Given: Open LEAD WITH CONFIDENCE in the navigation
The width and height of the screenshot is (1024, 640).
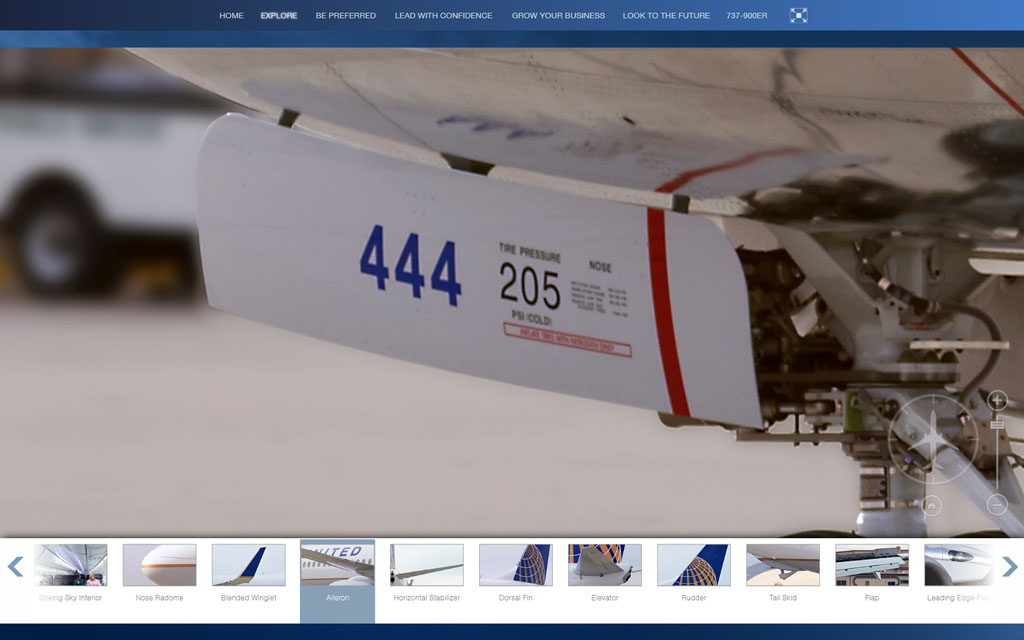Looking at the screenshot, I should point(443,16).
